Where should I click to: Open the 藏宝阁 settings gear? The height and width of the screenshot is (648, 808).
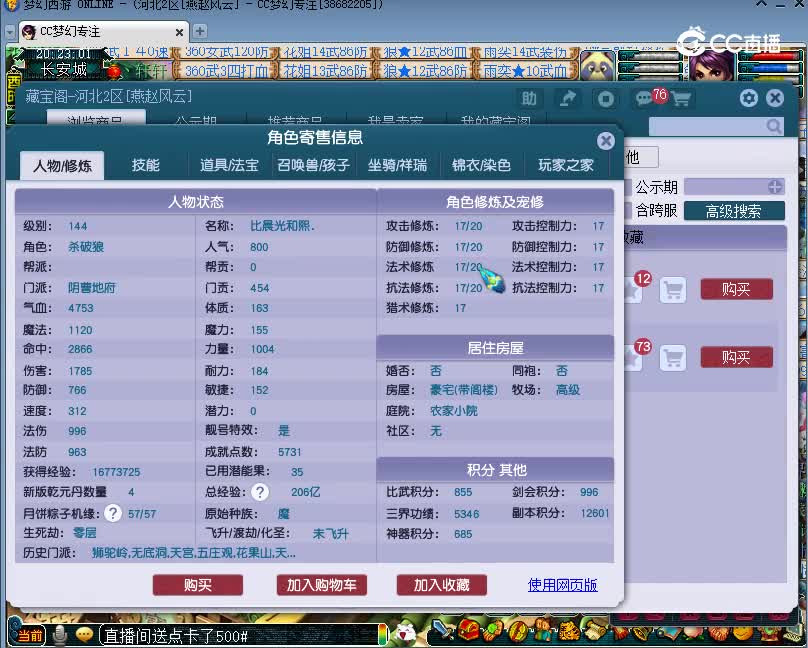749,98
